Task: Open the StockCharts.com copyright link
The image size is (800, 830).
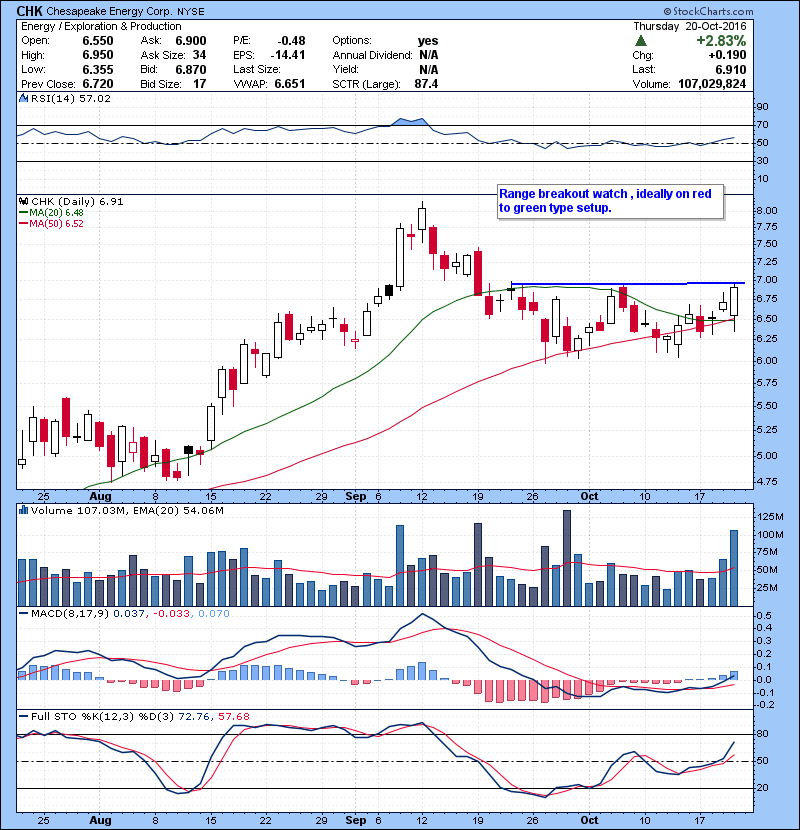Action: click(708, 12)
